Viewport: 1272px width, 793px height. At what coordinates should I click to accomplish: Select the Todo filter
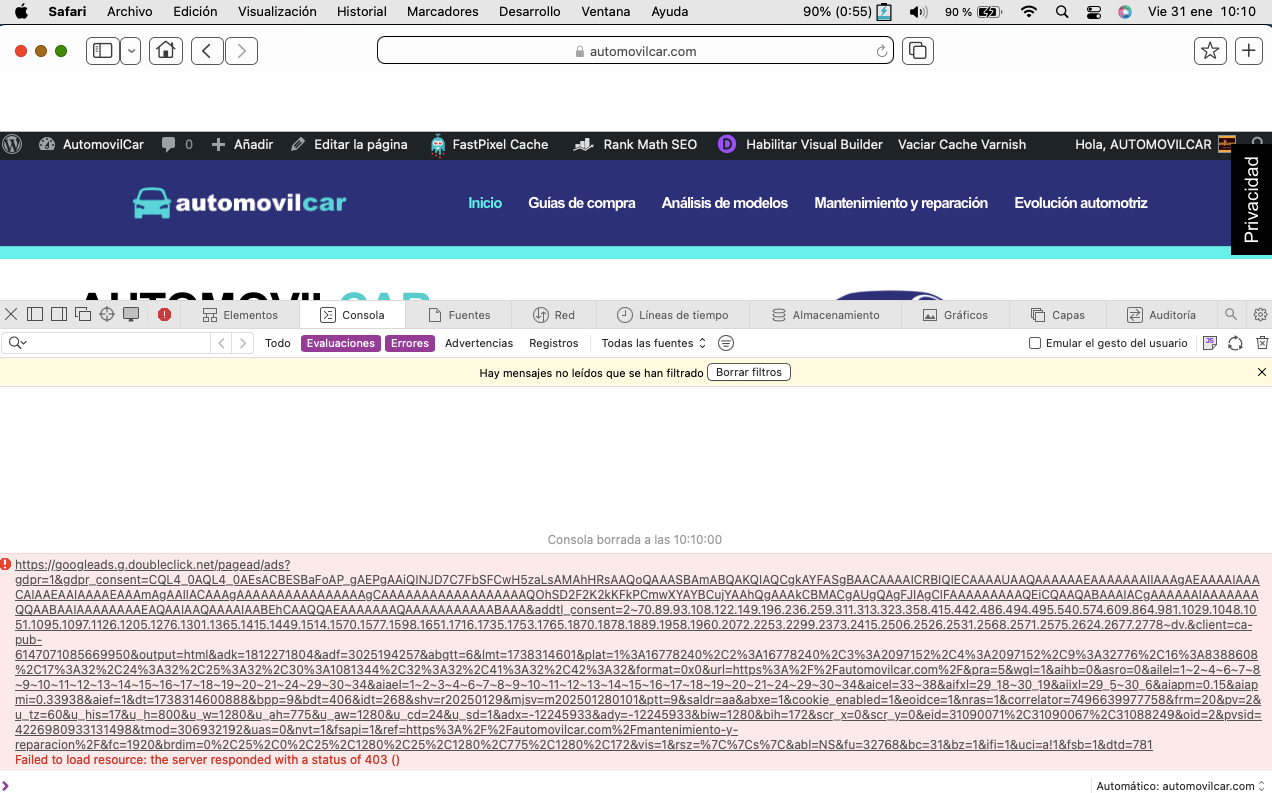point(278,343)
